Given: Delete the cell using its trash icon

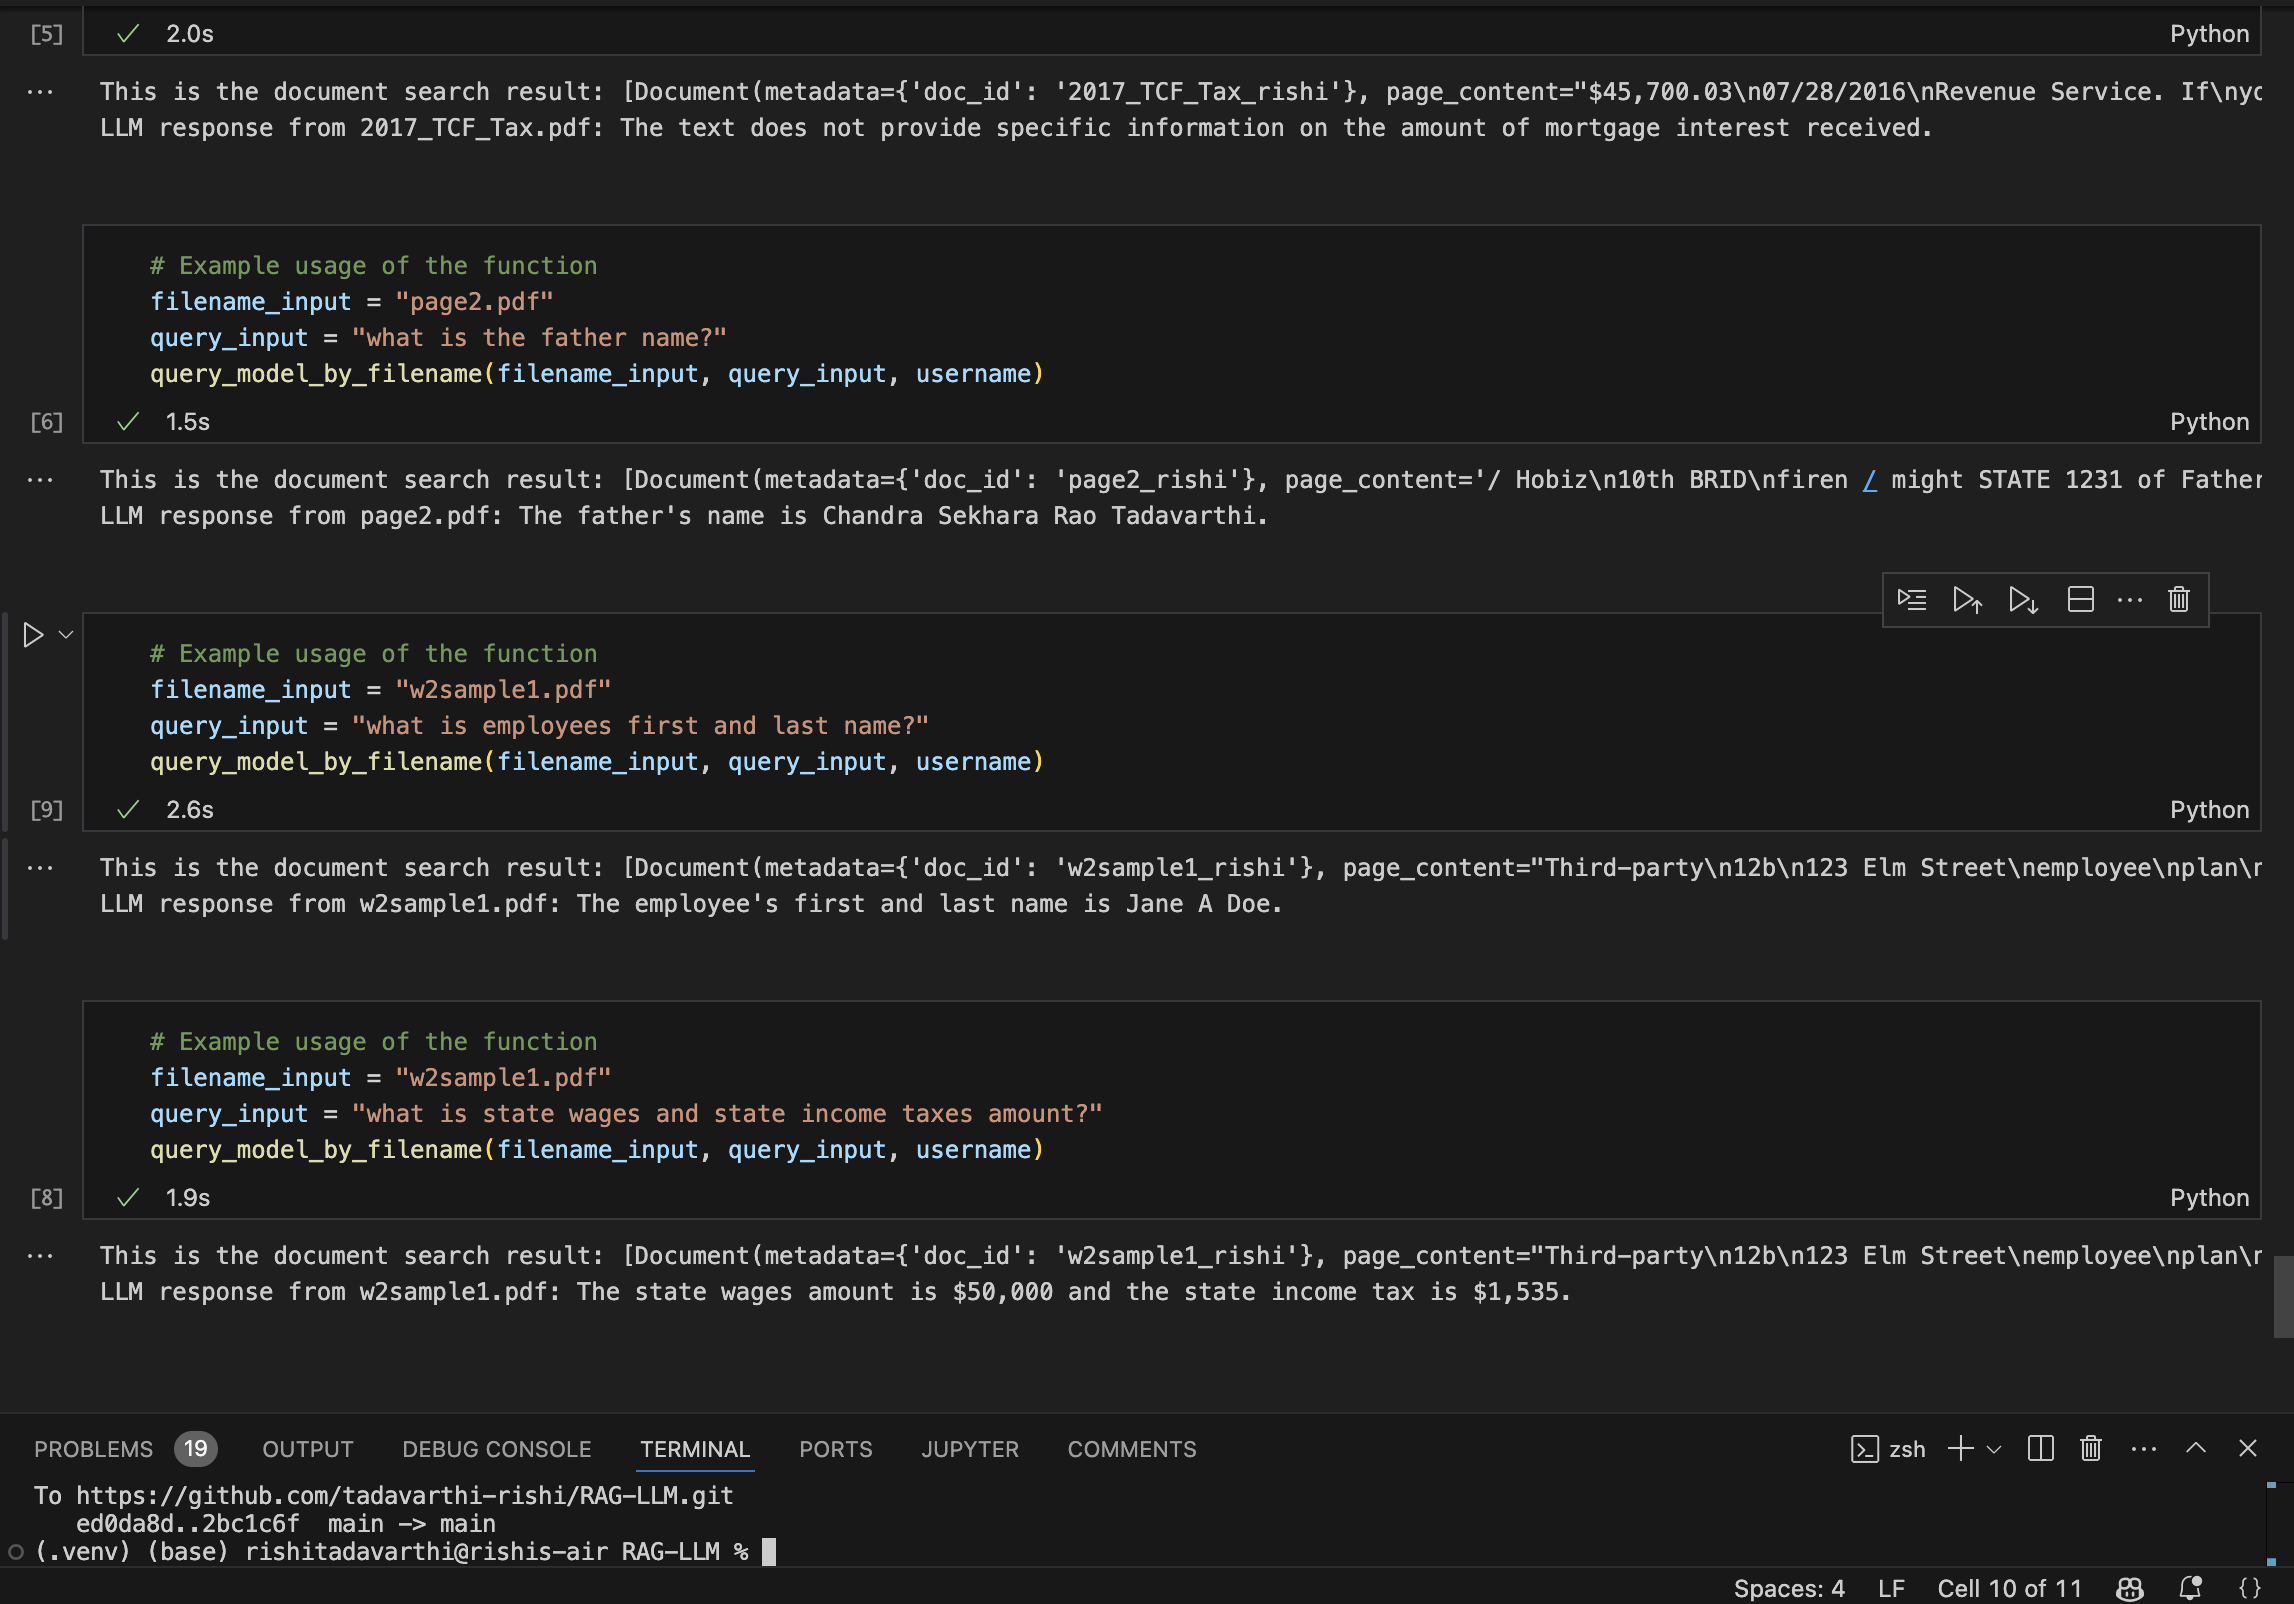Looking at the screenshot, I should pyautogui.click(x=2179, y=600).
